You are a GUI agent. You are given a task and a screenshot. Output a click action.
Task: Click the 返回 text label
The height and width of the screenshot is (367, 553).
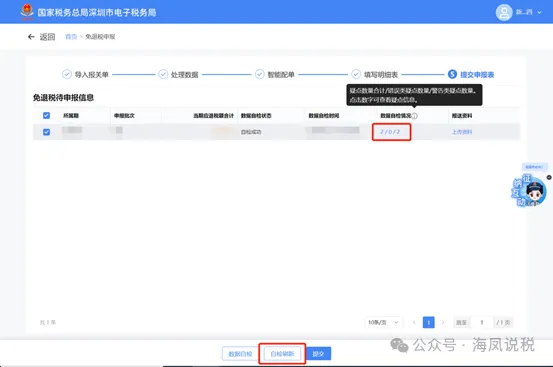(x=47, y=37)
